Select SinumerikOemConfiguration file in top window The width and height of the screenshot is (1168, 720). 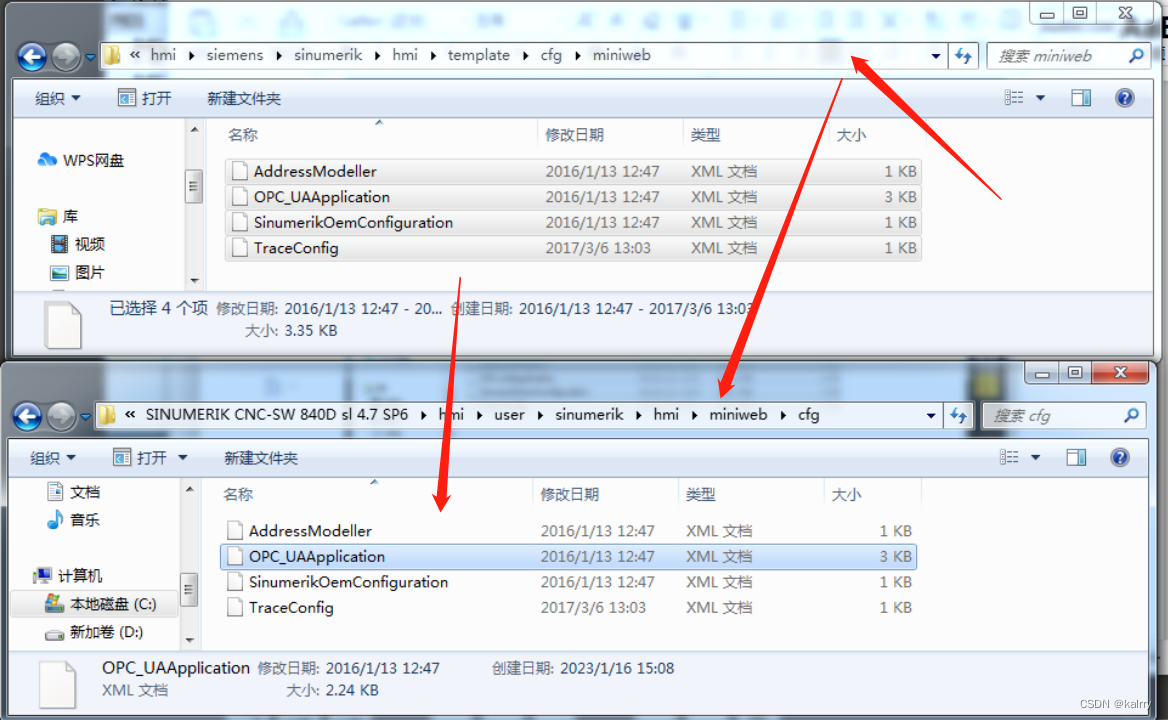tap(573, 222)
